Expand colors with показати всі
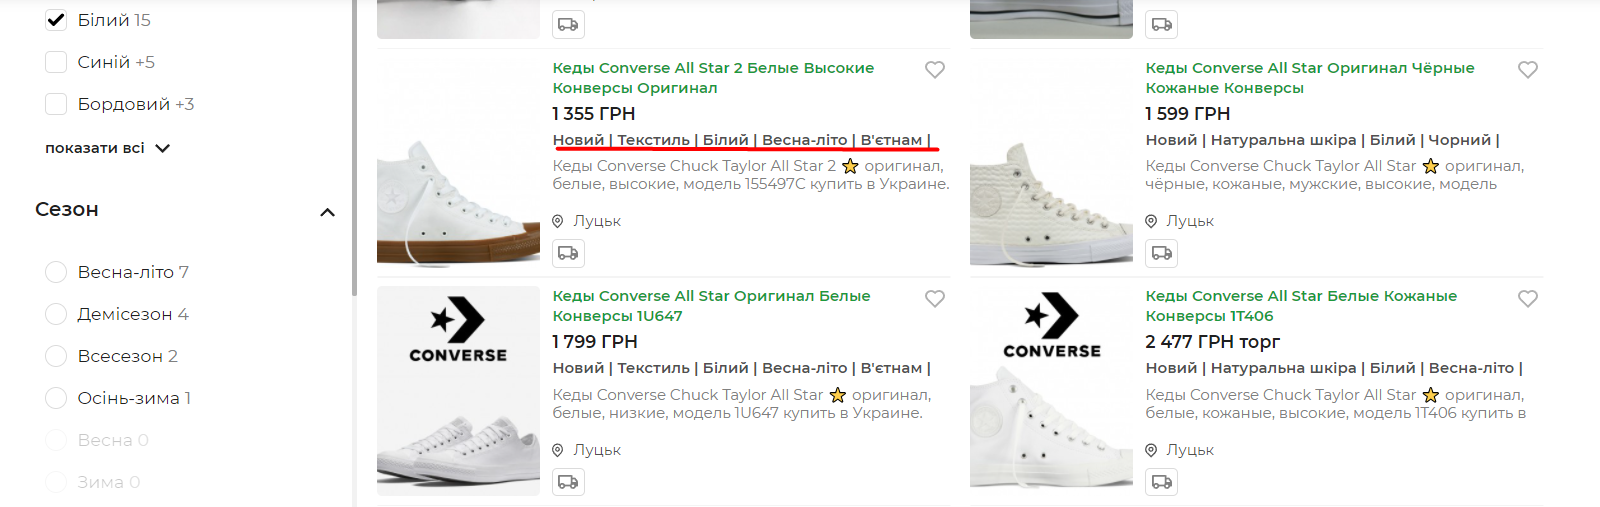1600x507 pixels. [107, 148]
